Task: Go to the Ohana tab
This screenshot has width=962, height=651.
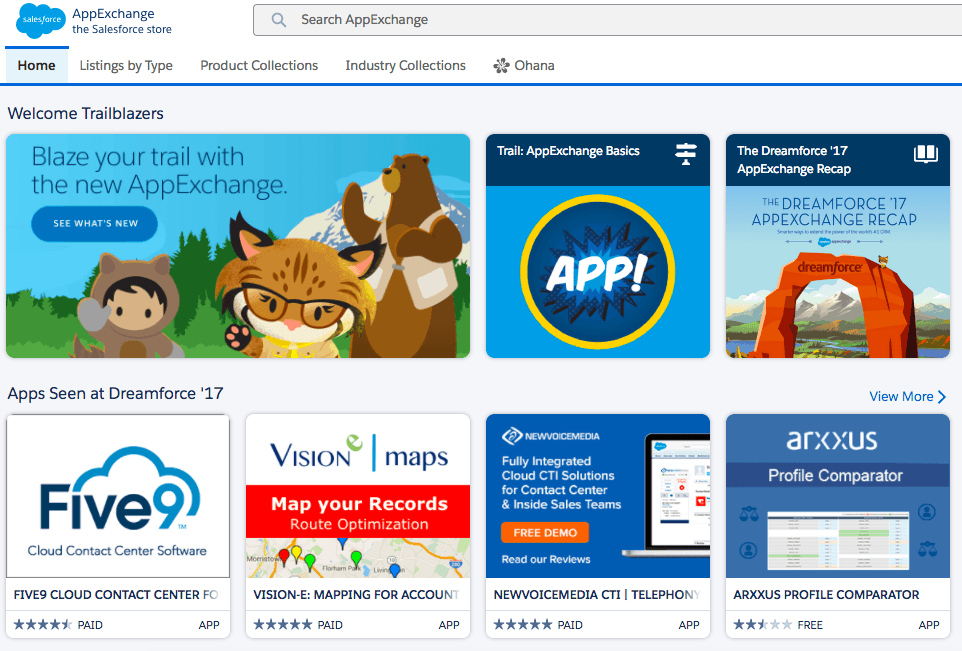Action: tap(524, 66)
